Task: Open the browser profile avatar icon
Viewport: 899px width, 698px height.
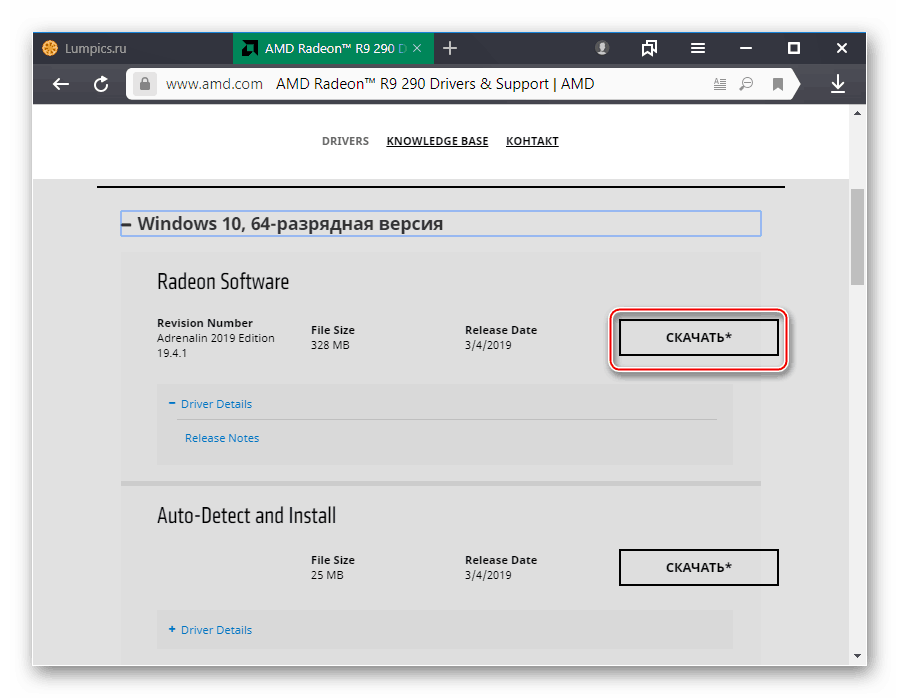Action: click(601, 48)
